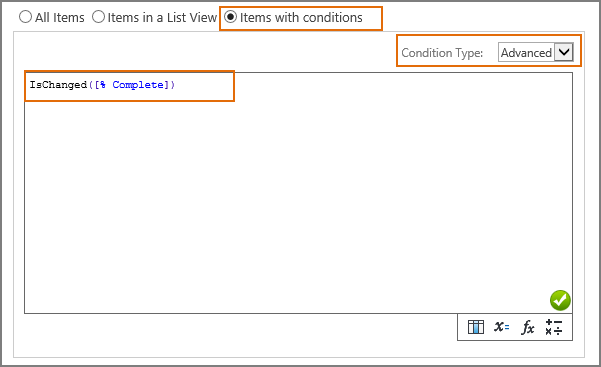Select the Items with conditions radio button
Screen dimensions: 601x367
click(x=230, y=17)
